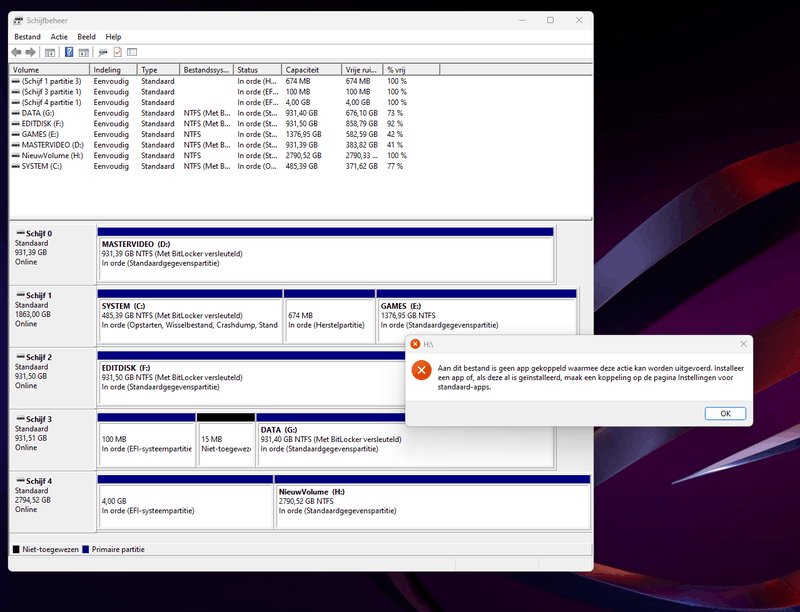Click the toolbar icon with orange checkmark
Image resolution: width=800 pixels, height=612 pixels.
(117, 52)
